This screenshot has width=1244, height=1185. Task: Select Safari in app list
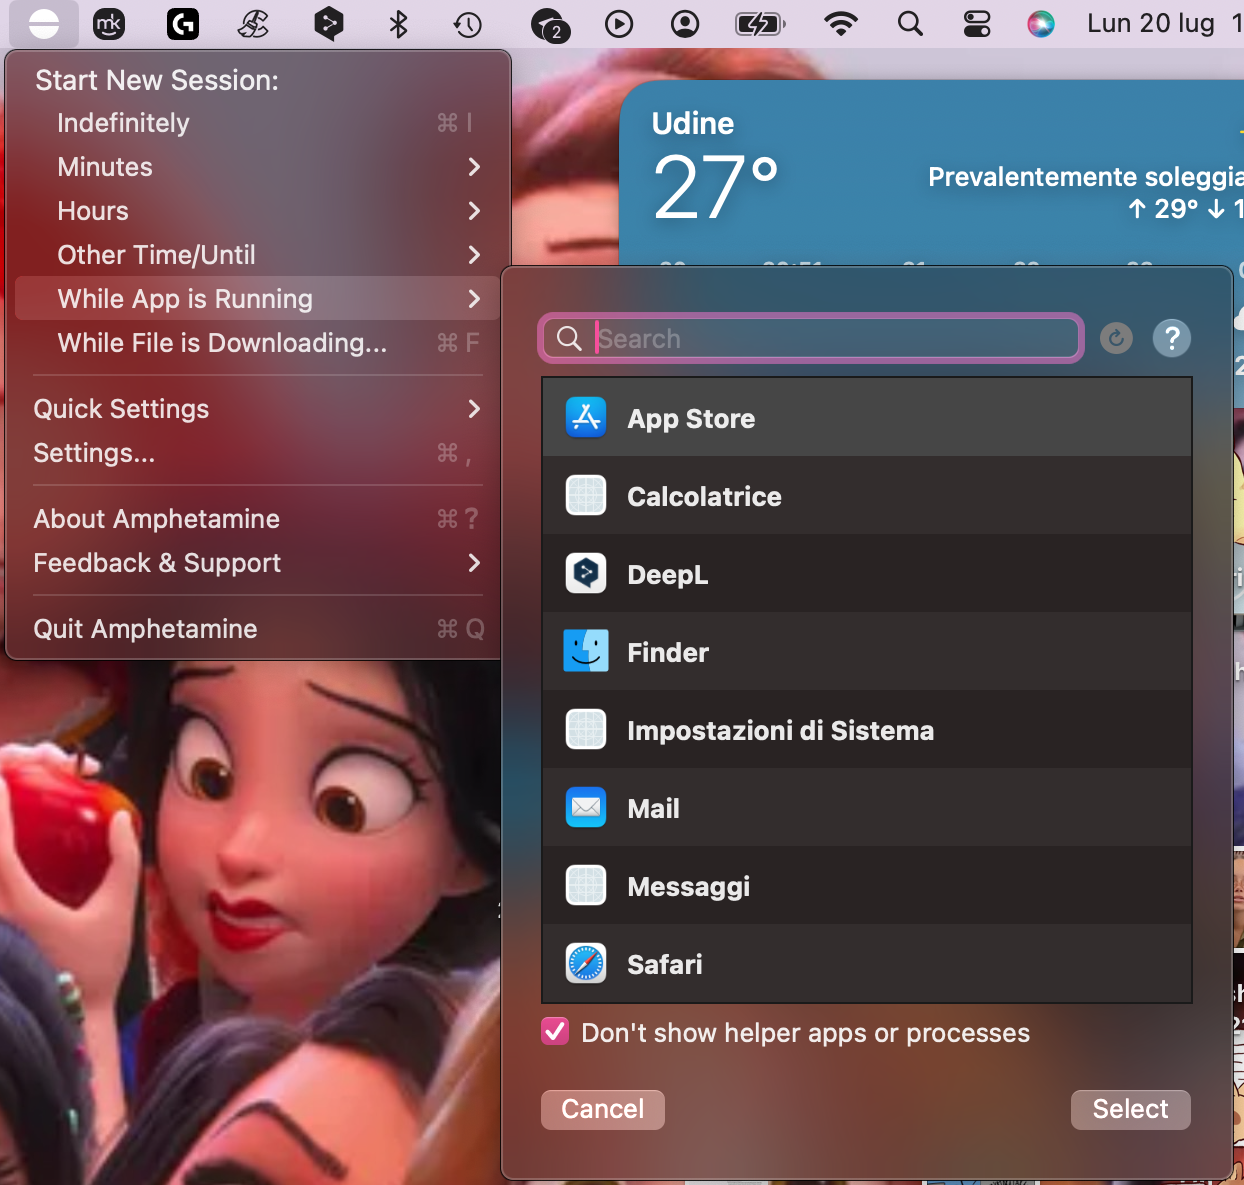(x=867, y=964)
